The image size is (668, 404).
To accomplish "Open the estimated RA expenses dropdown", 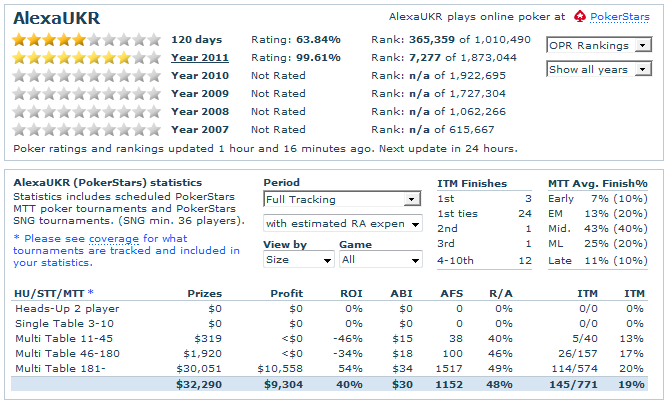I will click(342, 223).
